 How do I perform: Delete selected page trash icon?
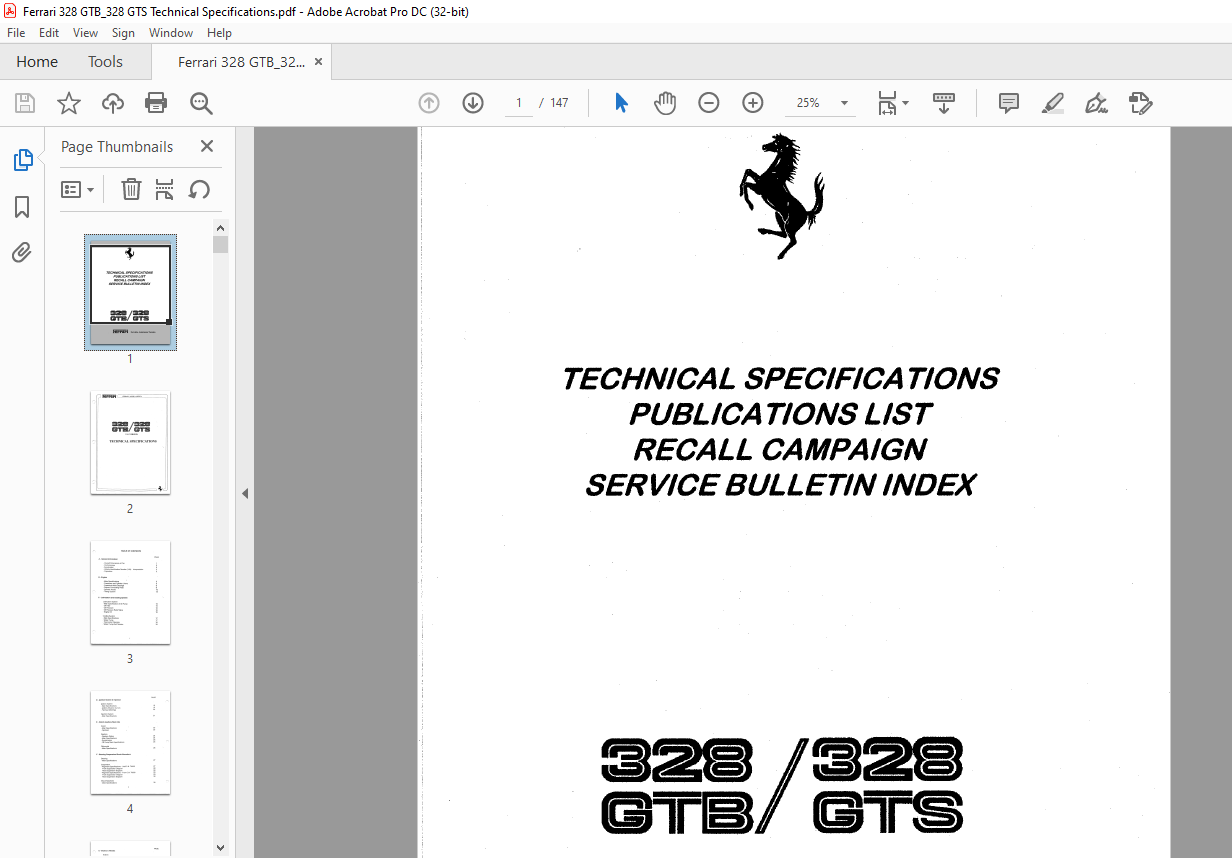pos(131,189)
